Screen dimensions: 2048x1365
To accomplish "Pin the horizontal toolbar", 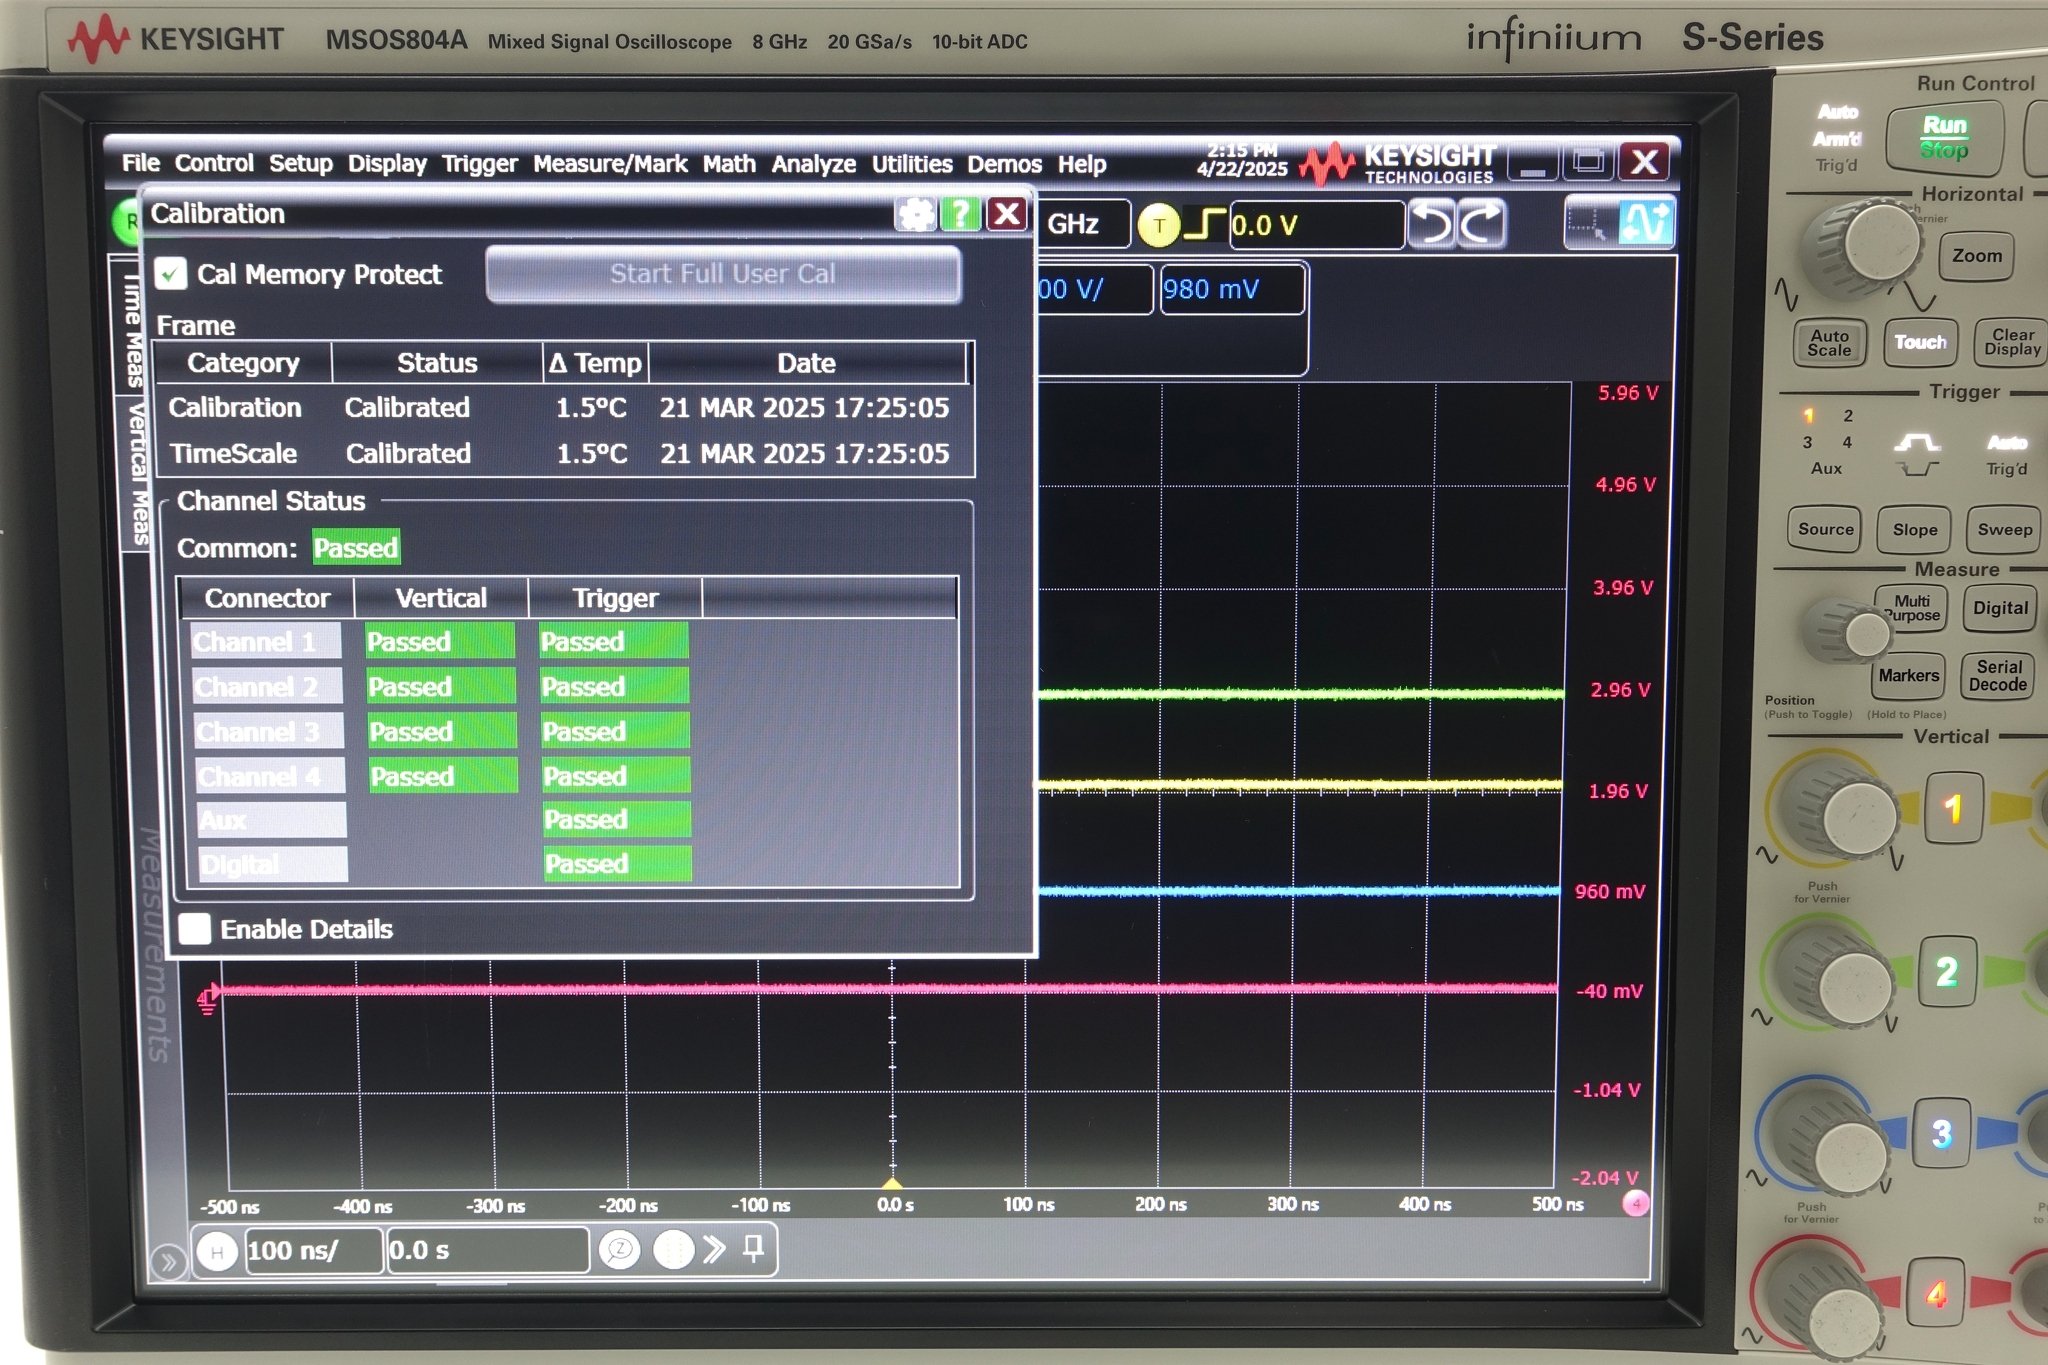I will pos(754,1248).
